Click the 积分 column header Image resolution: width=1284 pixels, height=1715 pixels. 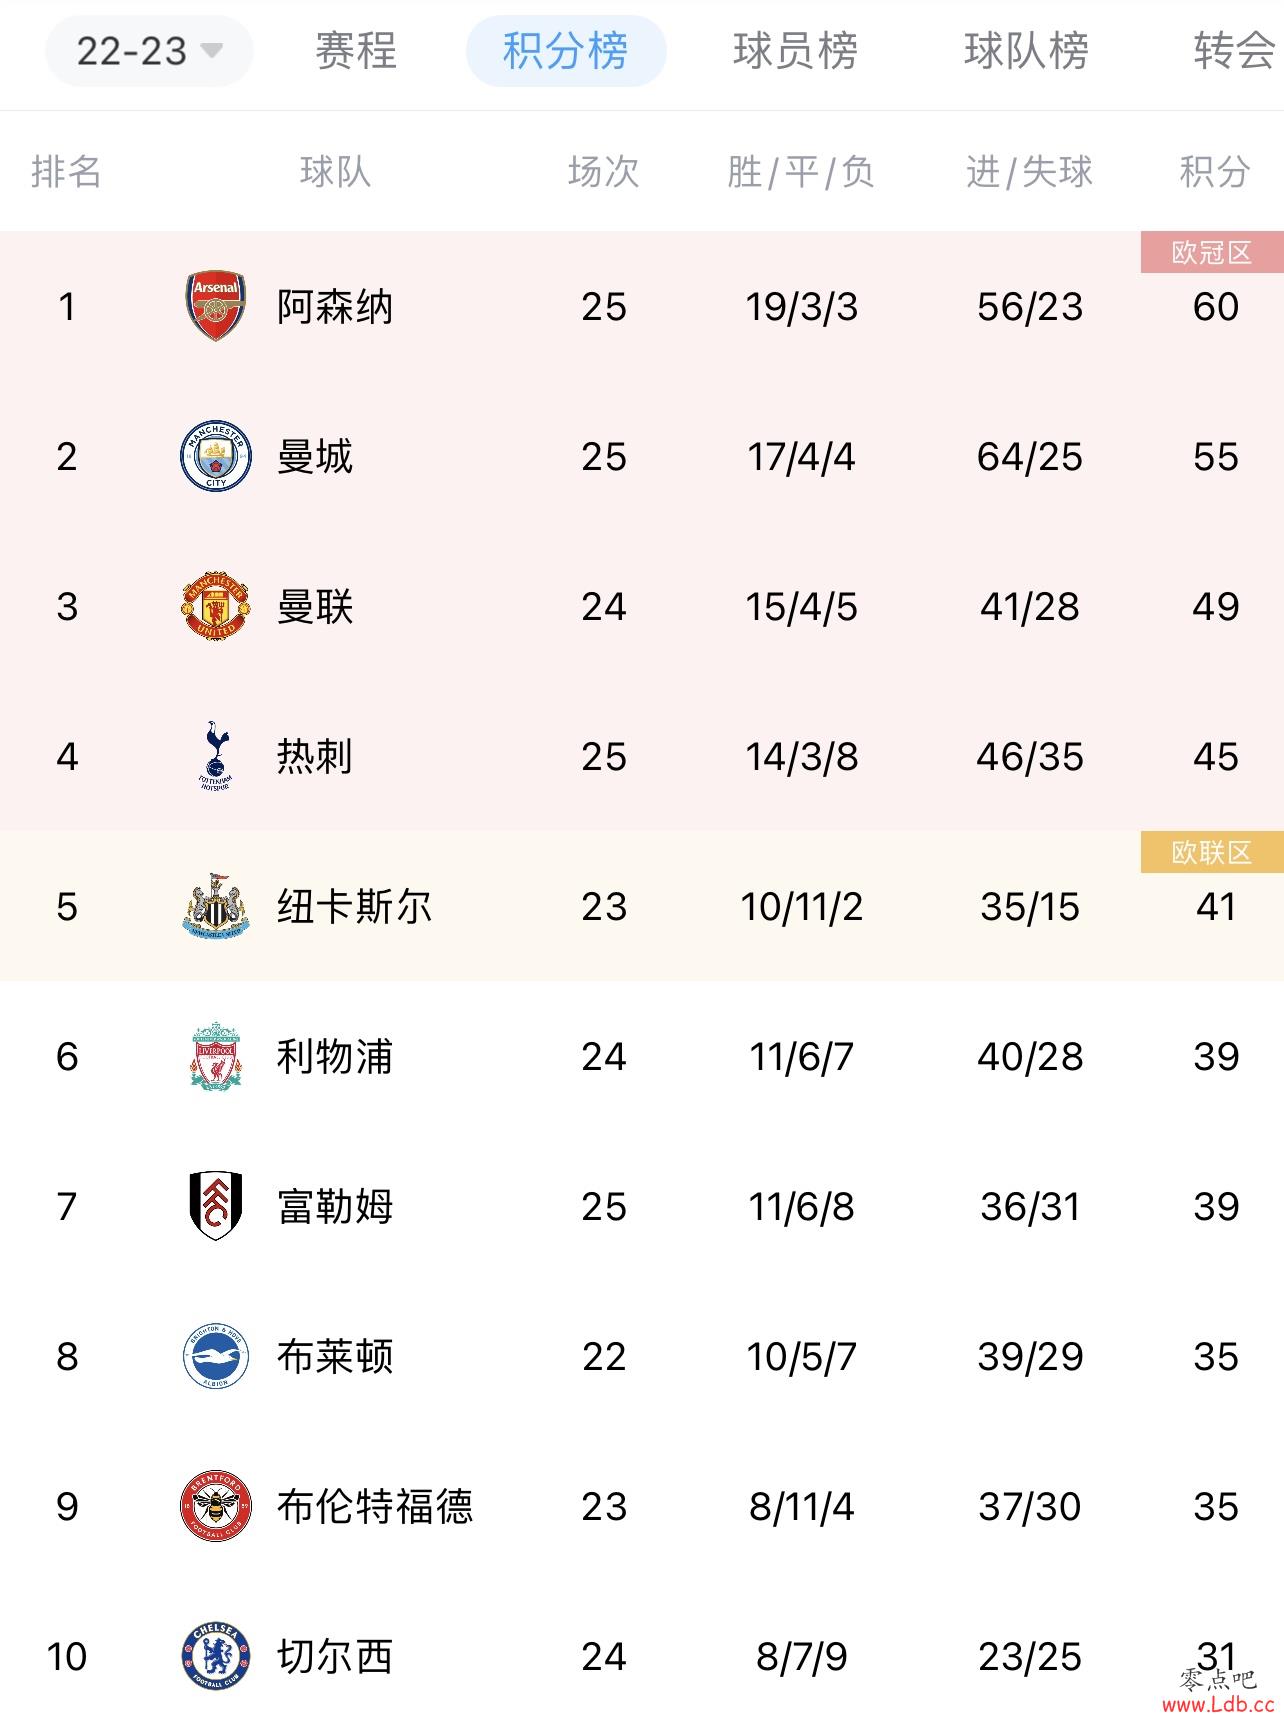1215,172
